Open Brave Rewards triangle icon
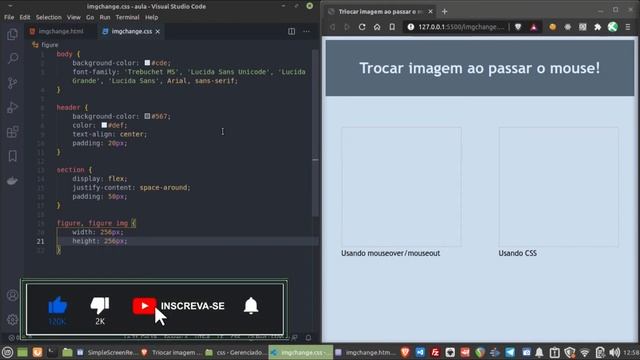 [533, 27]
